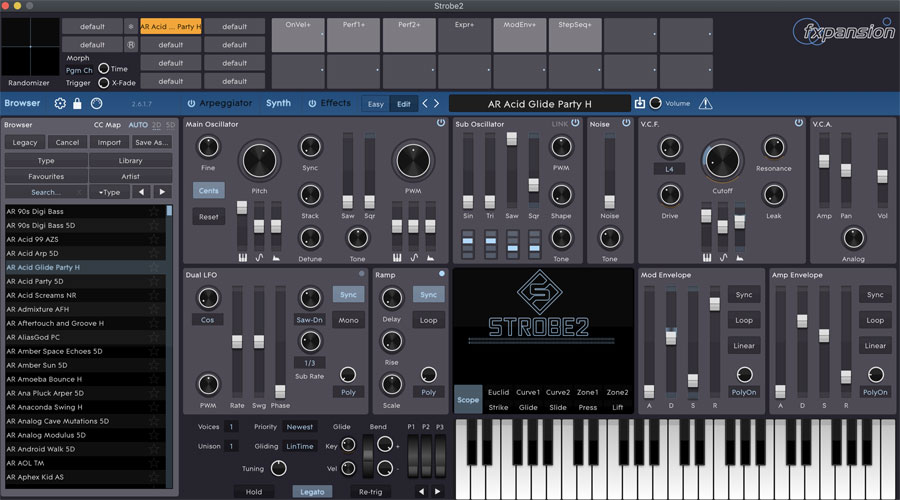Image resolution: width=900 pixels, height=500 pixels.
Task: Click the Save As... button
Action: tap(152, 142)
